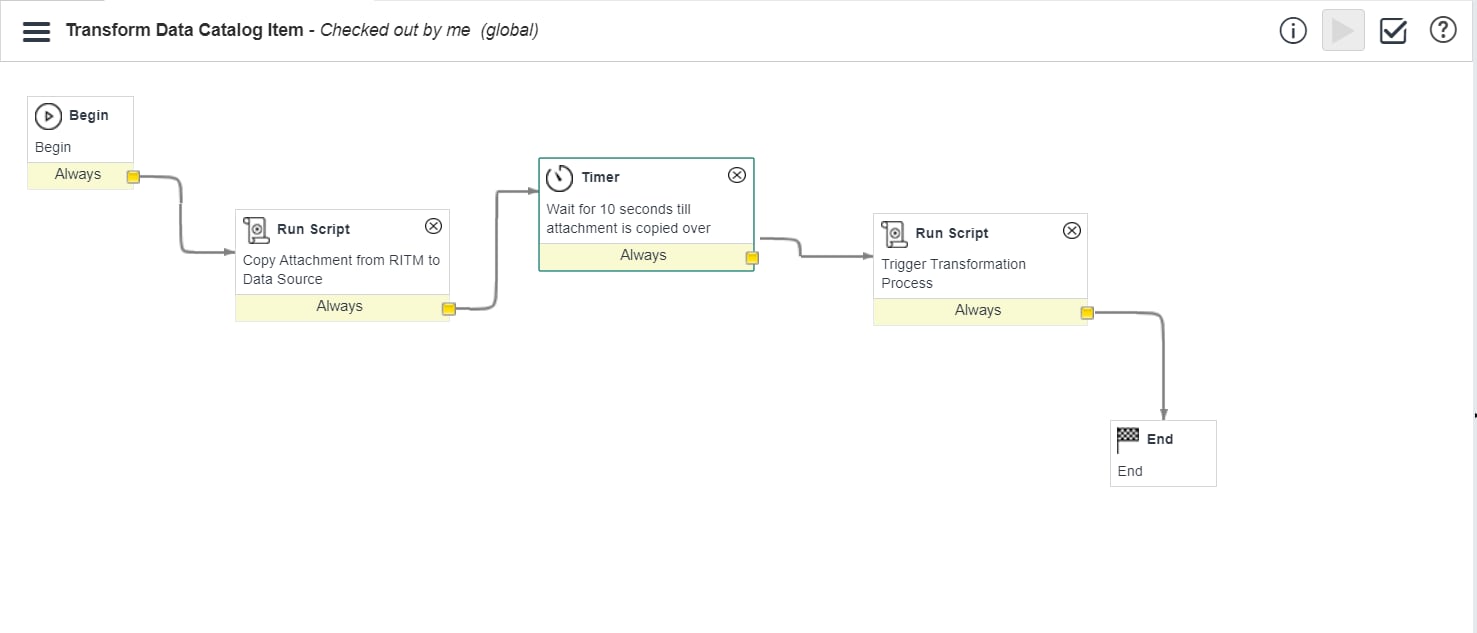Click the script scroll icon on Copy Attachment activity
The height and width of the screenshot is (633, 1477).
(x=255, y=228)
